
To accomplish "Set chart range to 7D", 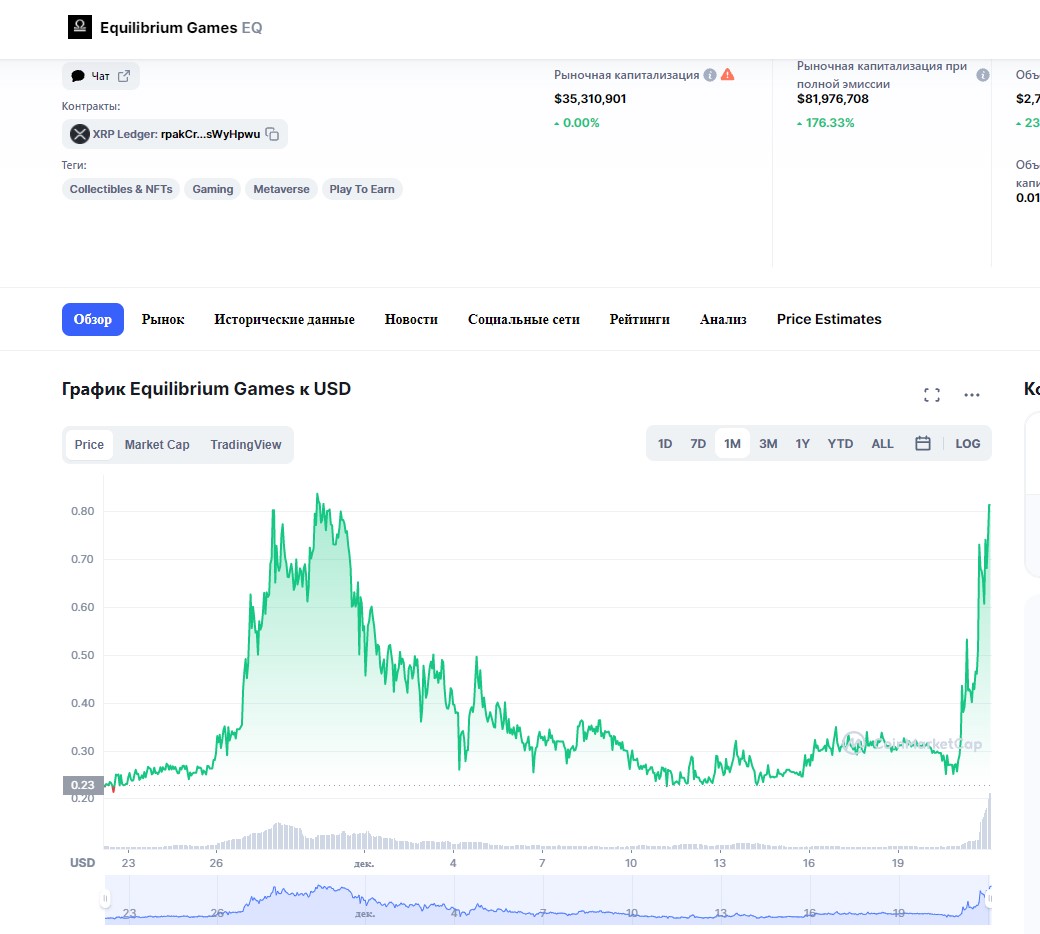I will point(698,444).
